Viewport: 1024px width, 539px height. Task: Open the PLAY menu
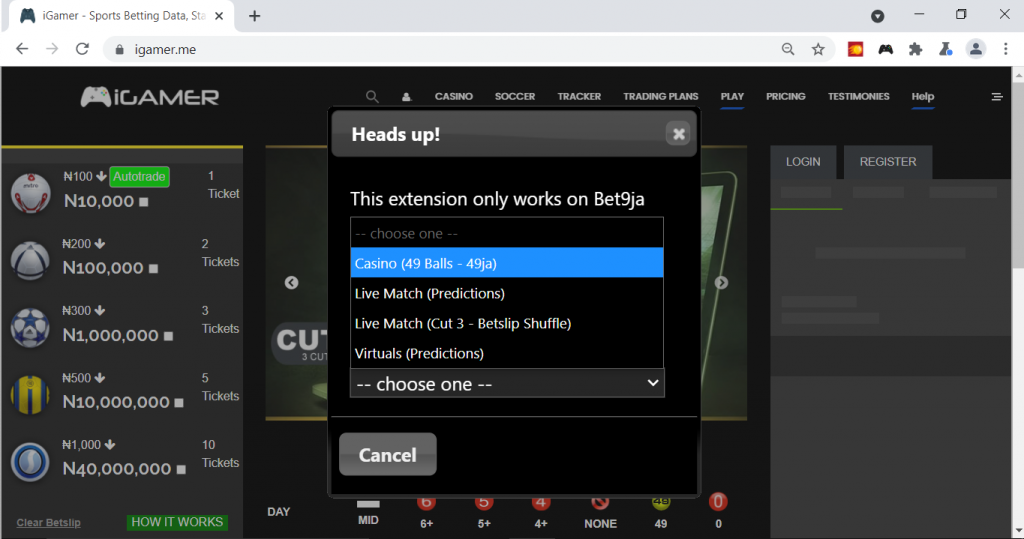tap(732, 96)
